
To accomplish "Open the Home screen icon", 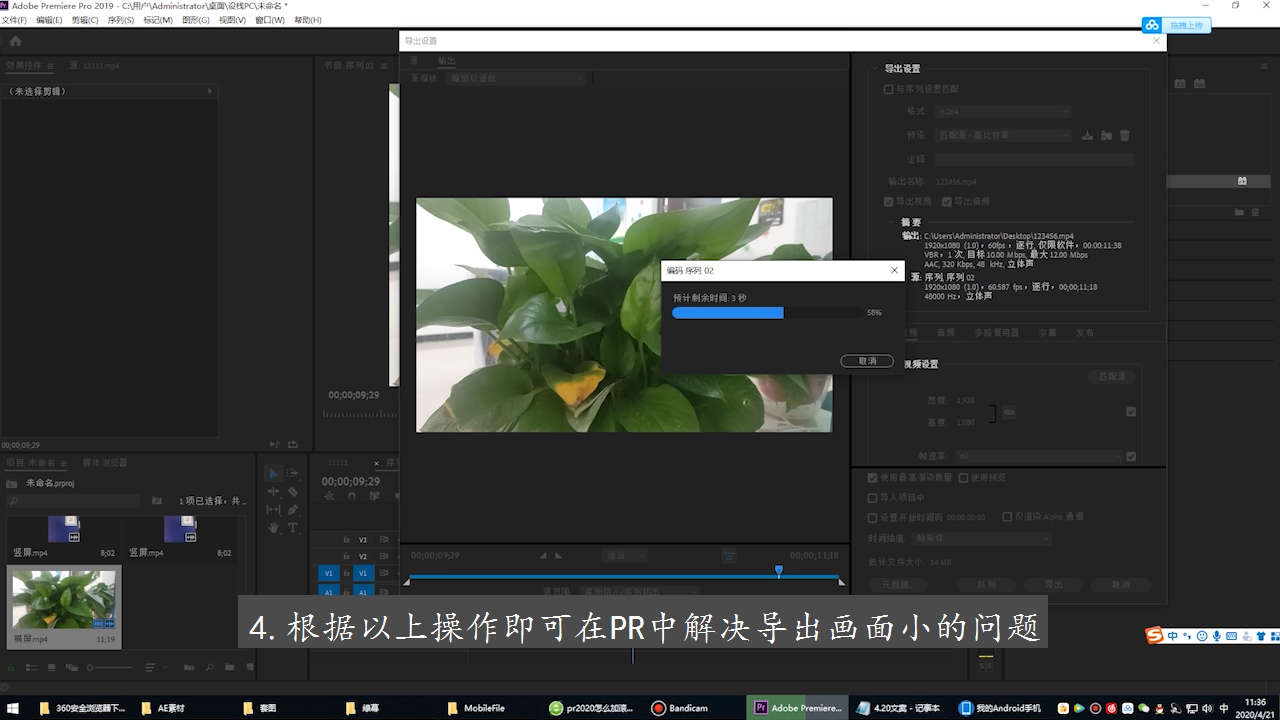I will coord(15,41).
